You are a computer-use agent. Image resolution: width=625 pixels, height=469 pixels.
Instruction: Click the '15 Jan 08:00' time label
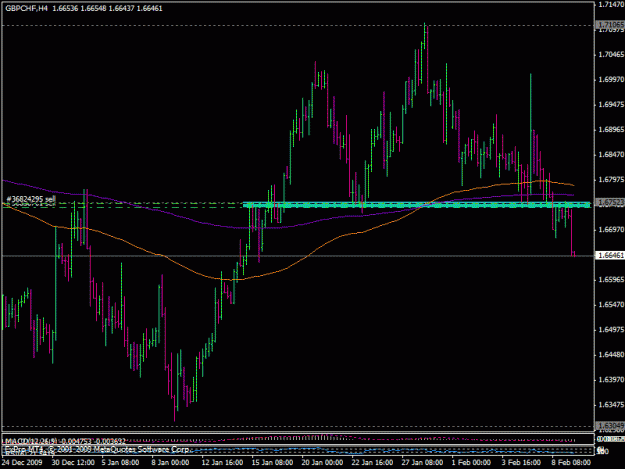[x=272, y=462]
